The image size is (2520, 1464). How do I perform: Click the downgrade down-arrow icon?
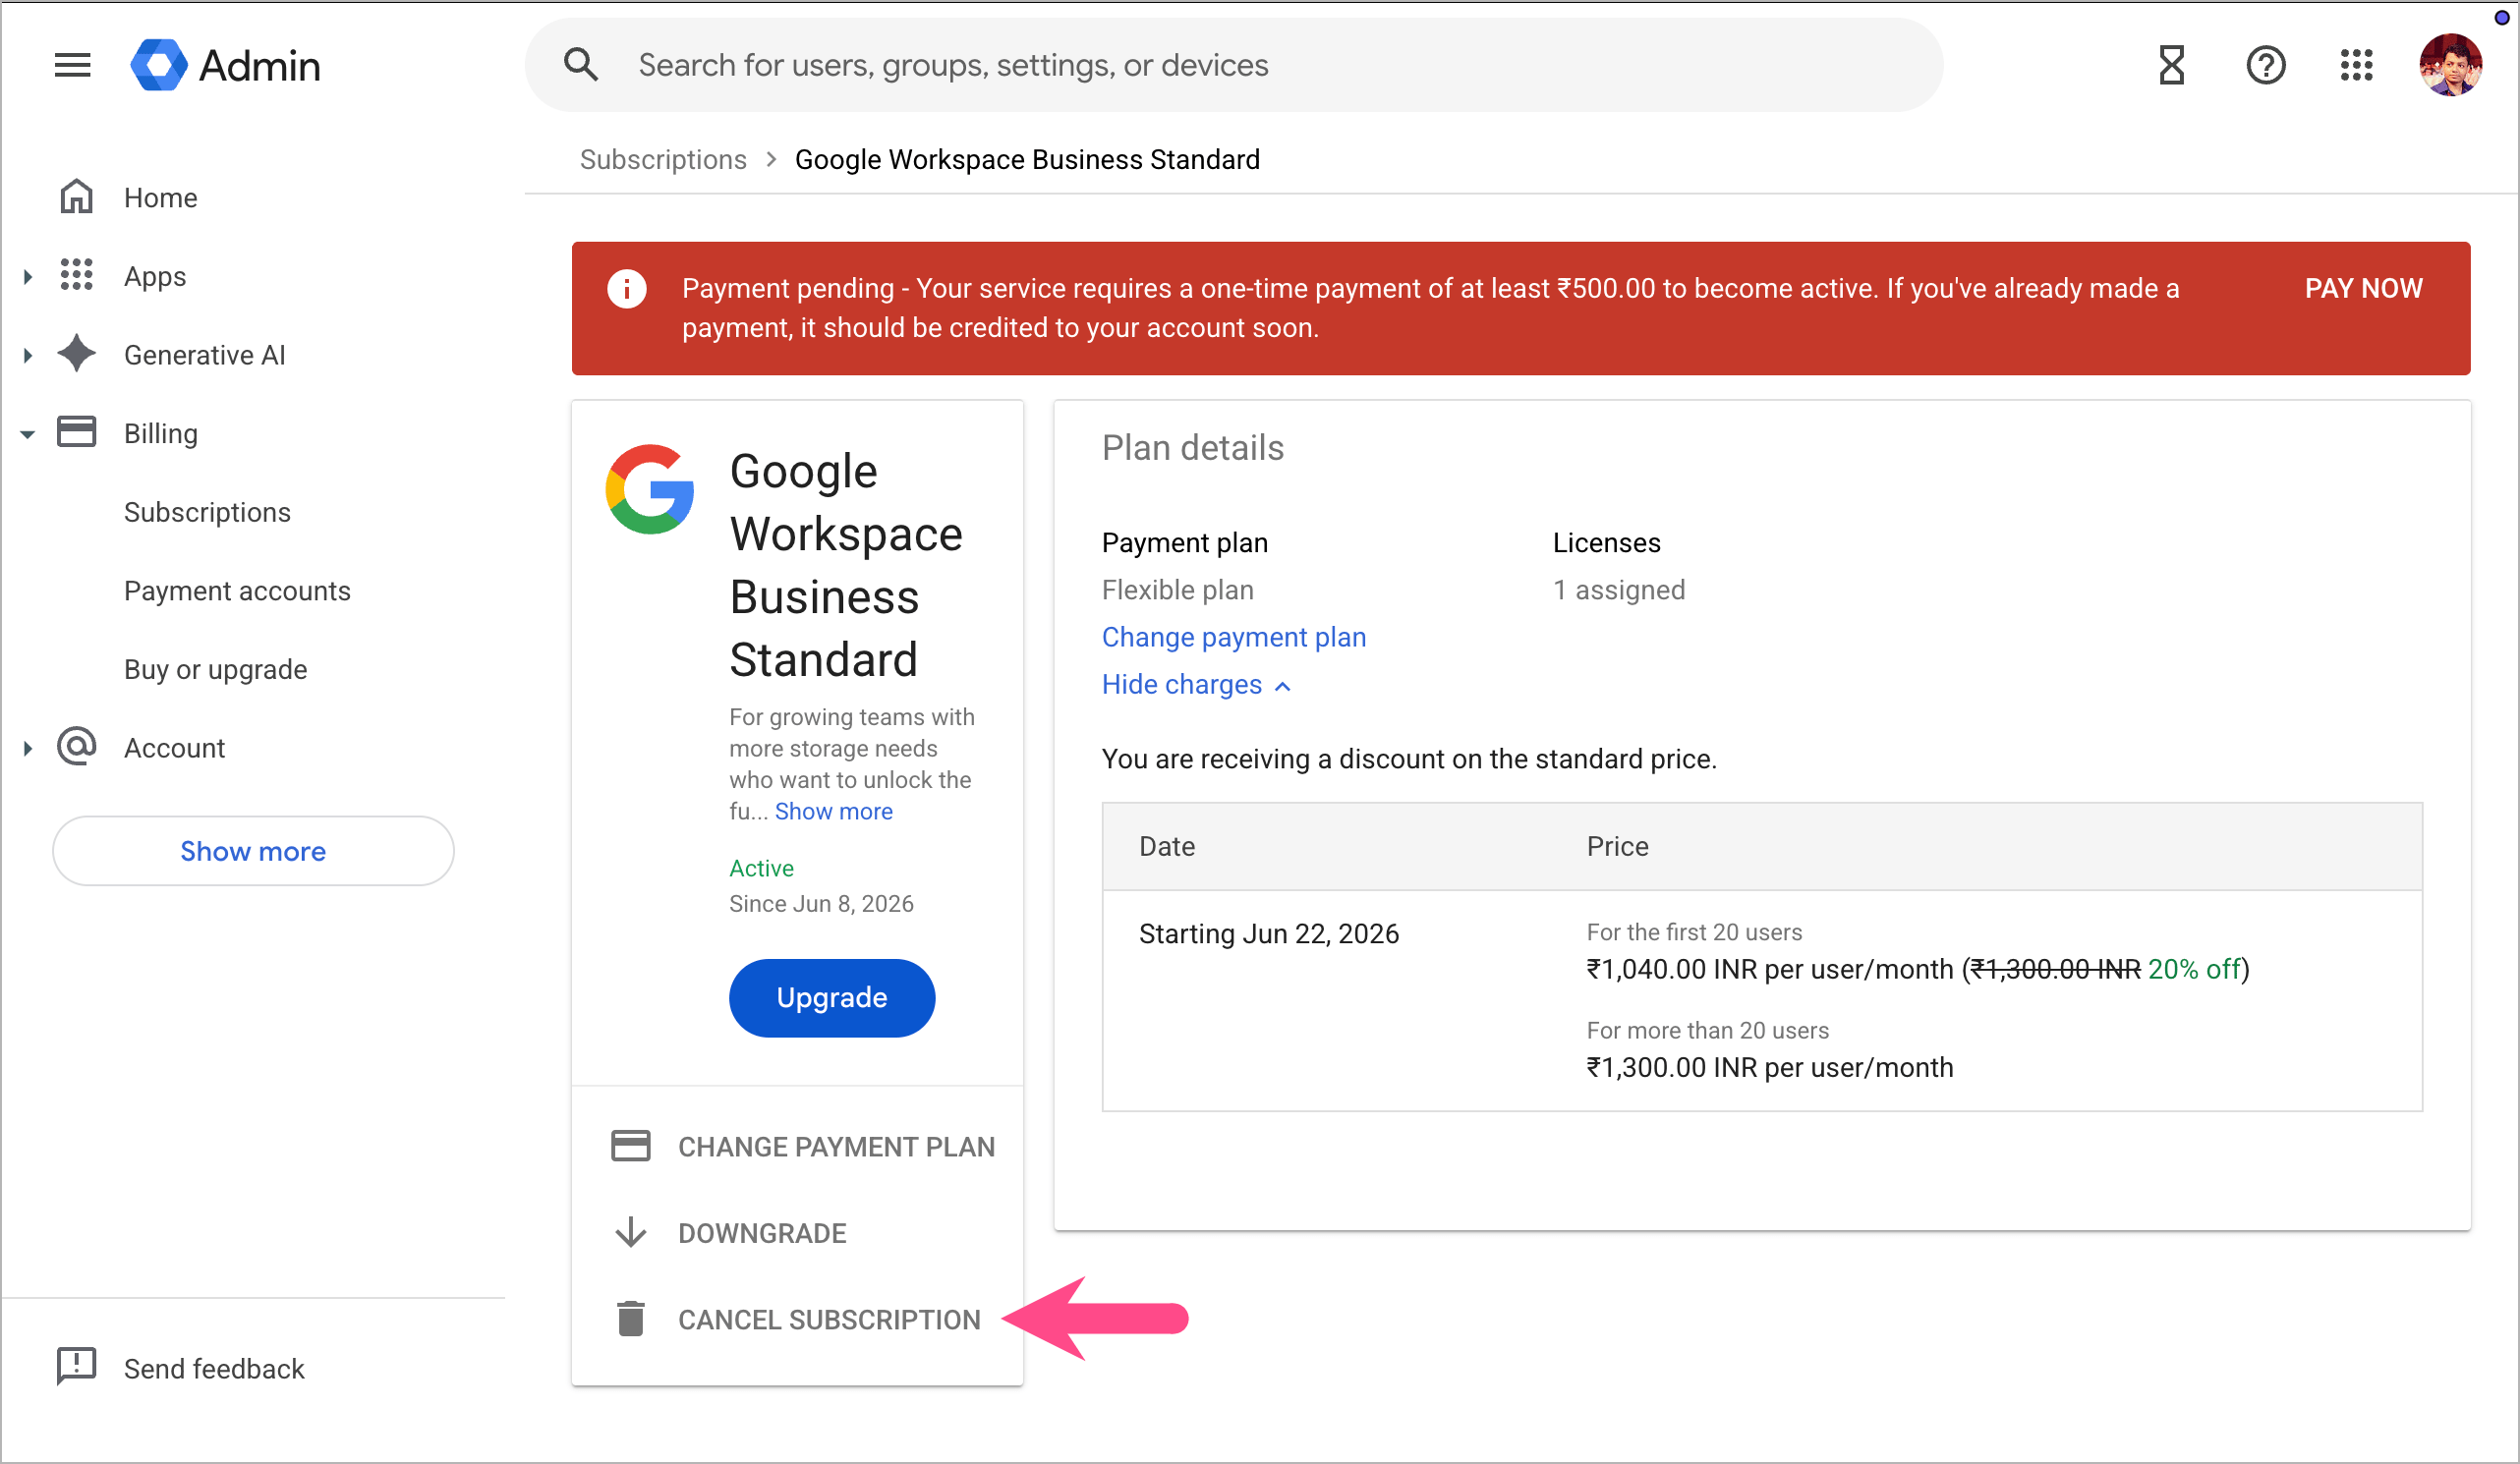(631, 1232)
